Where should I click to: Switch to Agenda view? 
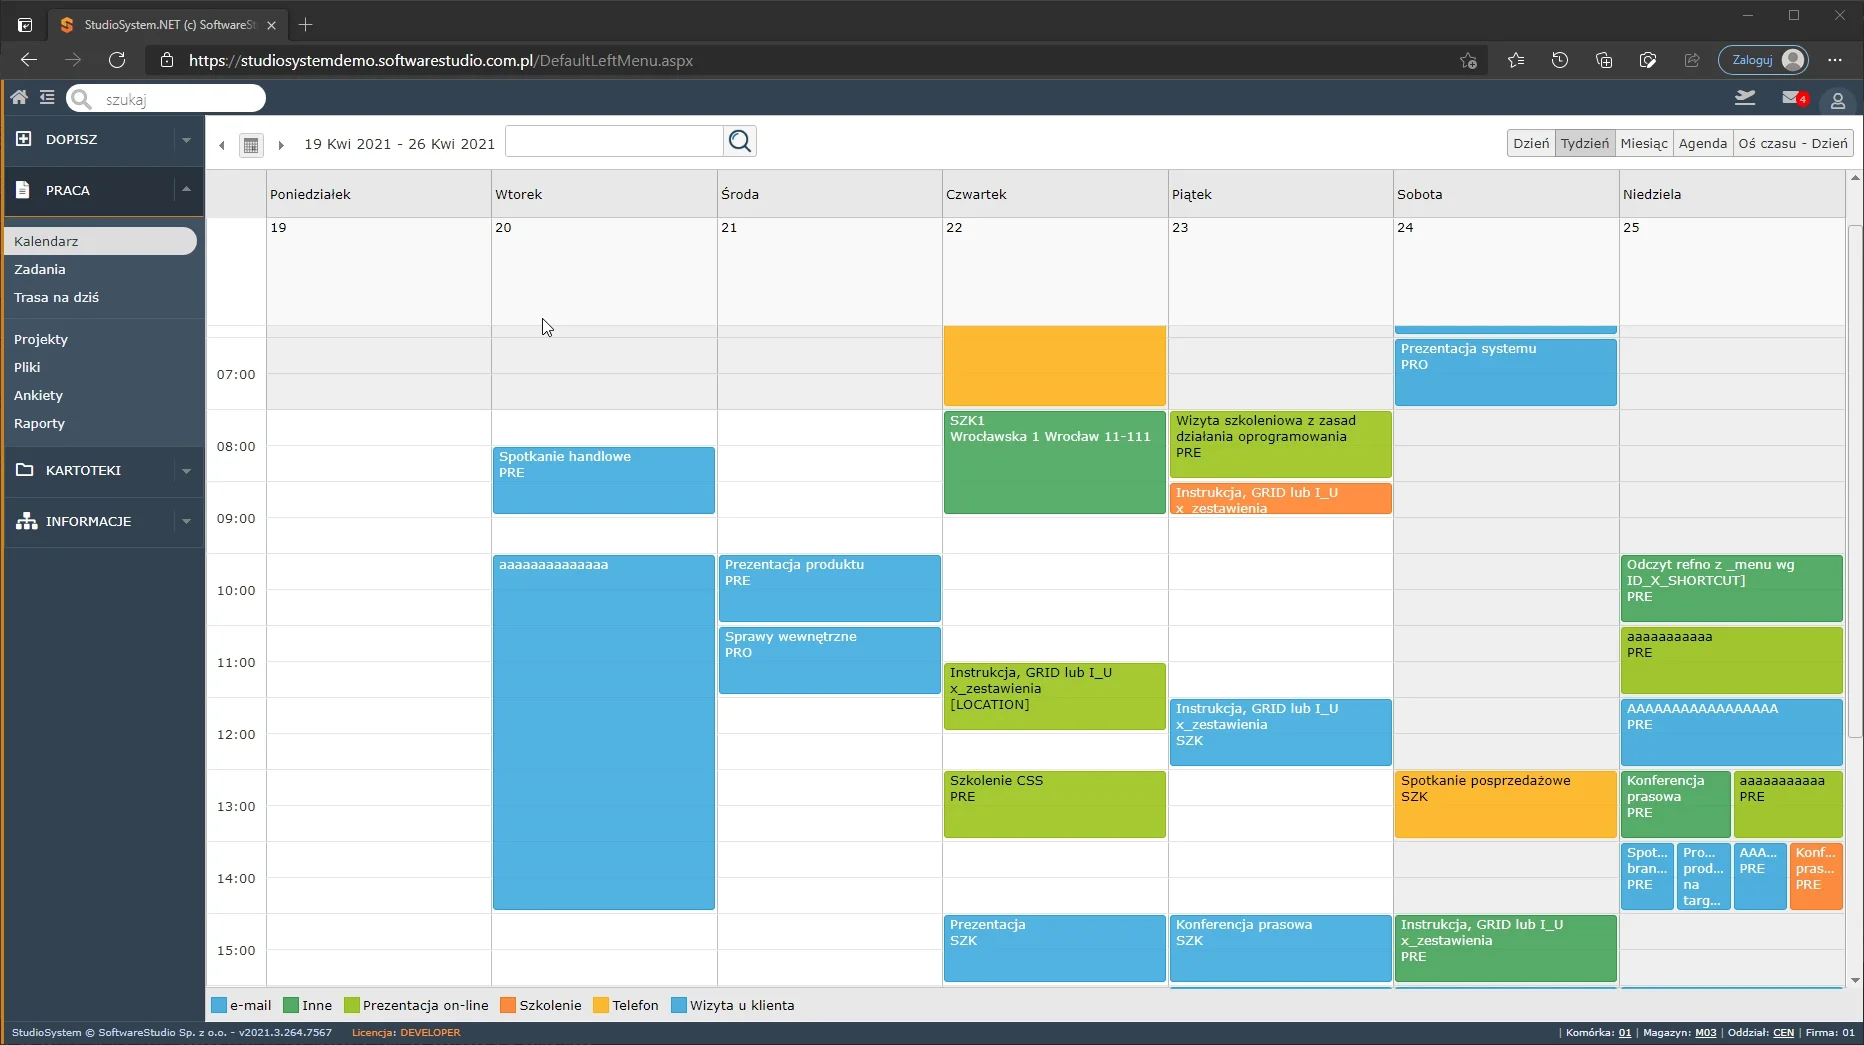[1702, 143]
